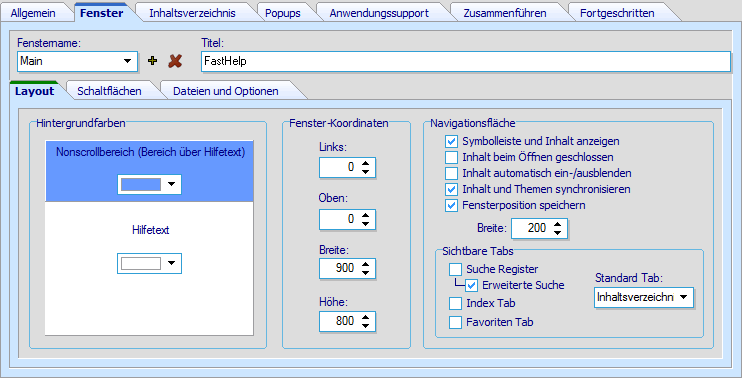The image size is (742, 378).
Task: Enable the Index Tab checkbox
Action: [x=455, y=303]
